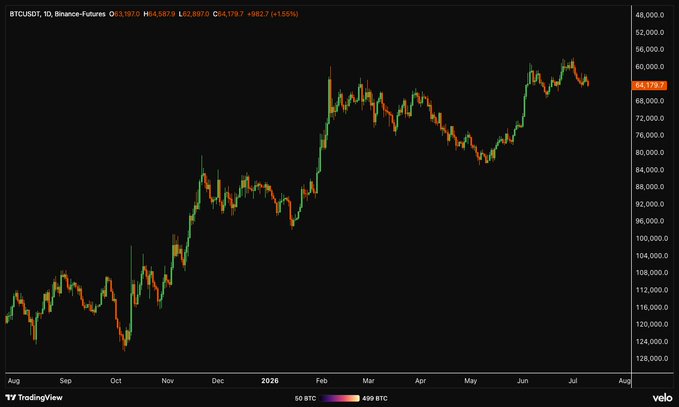Click the Oct label on the time axis
This screenshot has height=407, width=679.
pos(116,381)
